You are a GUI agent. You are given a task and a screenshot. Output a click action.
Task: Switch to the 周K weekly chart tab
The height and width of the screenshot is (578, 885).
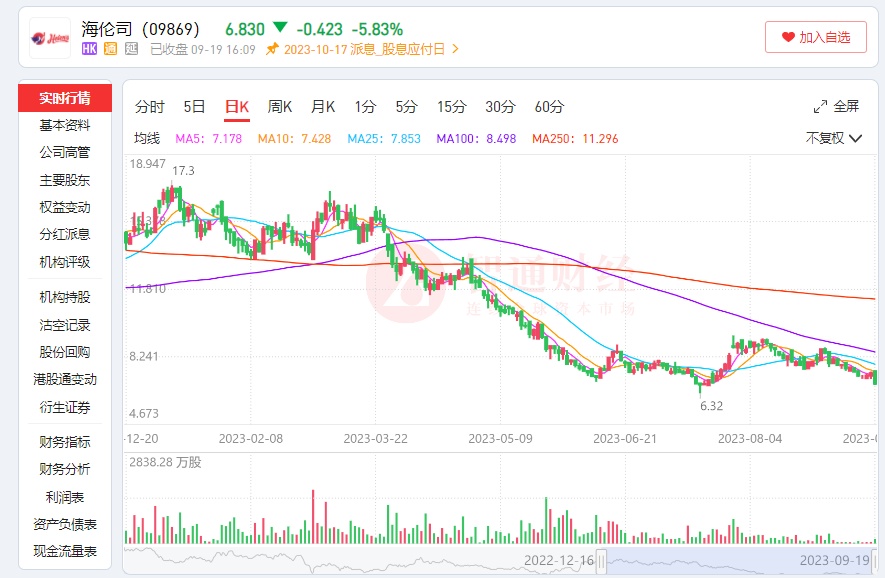(280, 107)
